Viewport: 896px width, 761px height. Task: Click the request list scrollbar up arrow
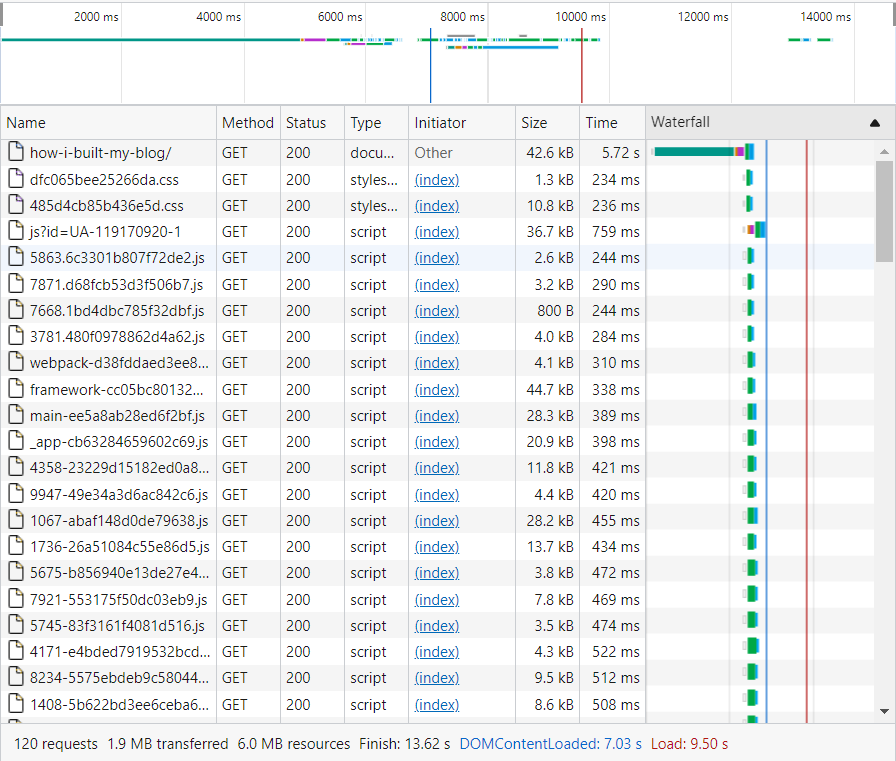coord(885,151)
